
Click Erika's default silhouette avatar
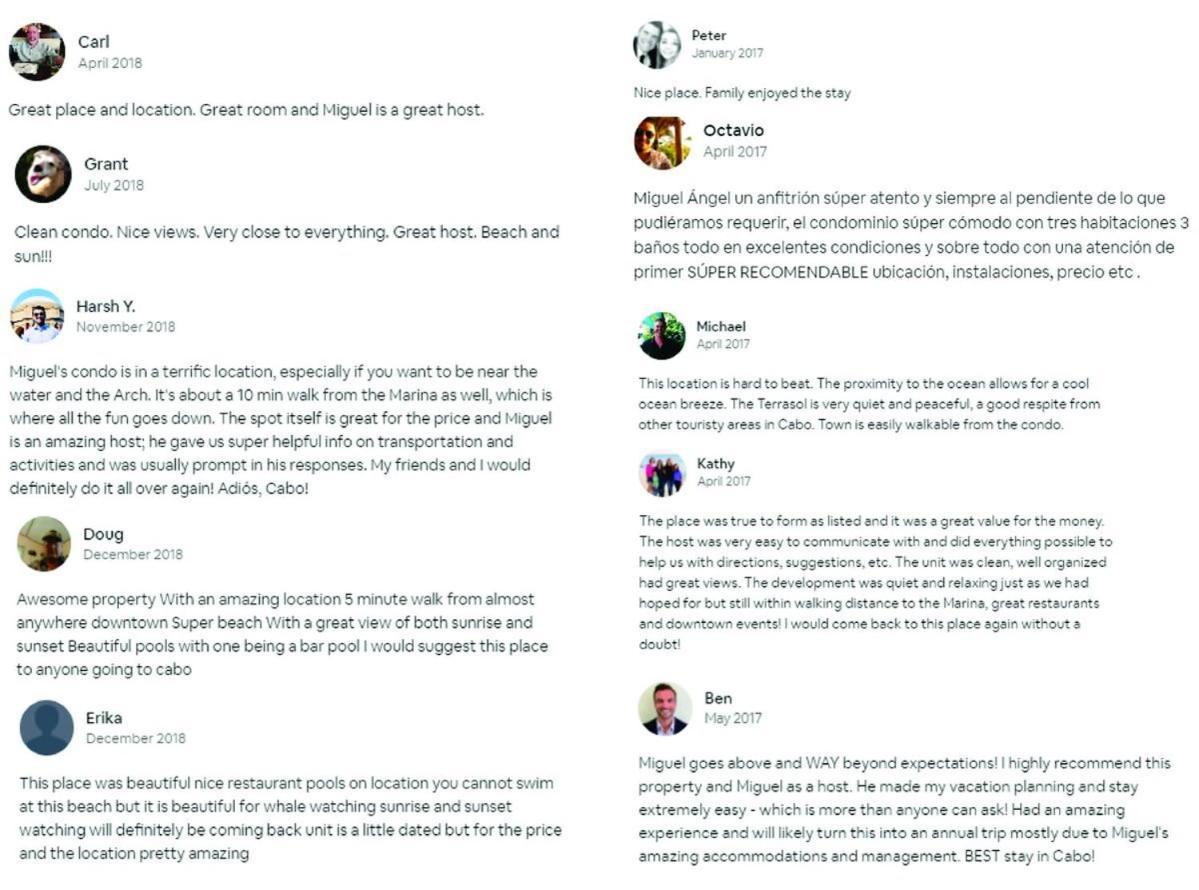47,728
